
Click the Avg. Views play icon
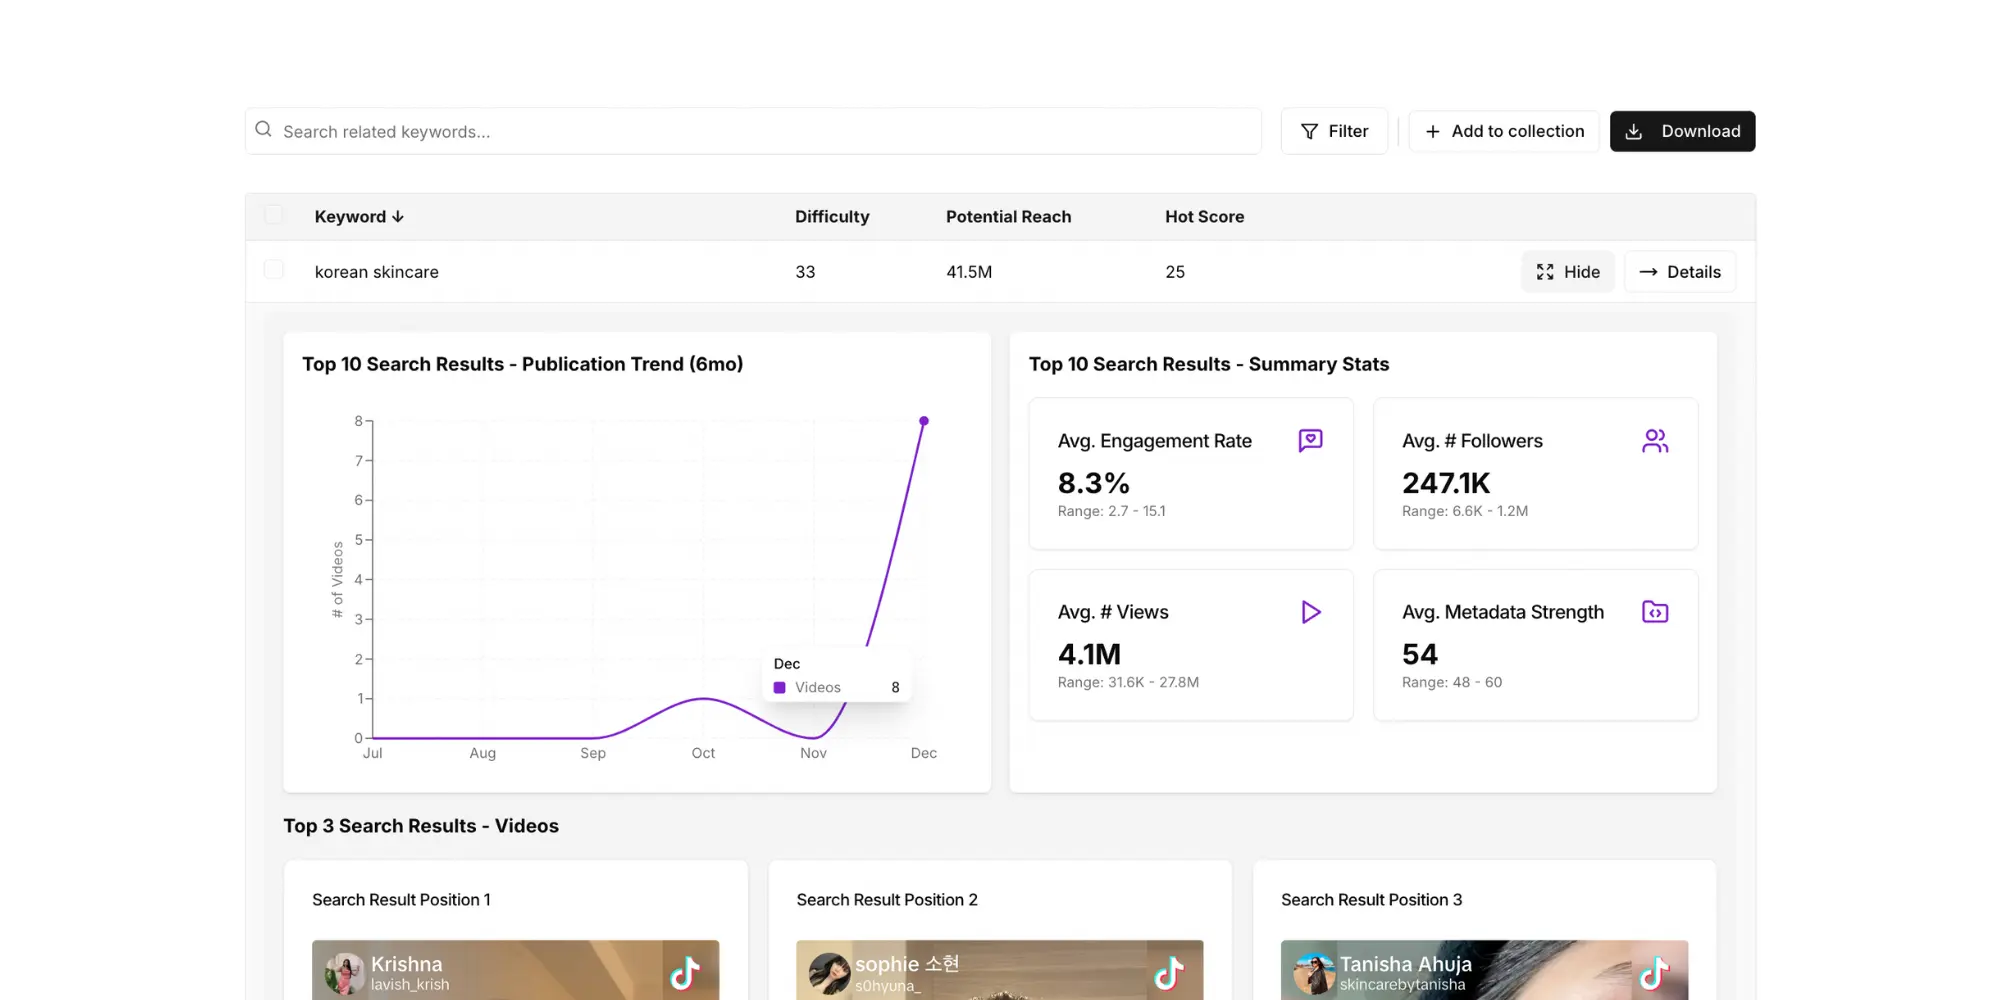pos(1310,612)
